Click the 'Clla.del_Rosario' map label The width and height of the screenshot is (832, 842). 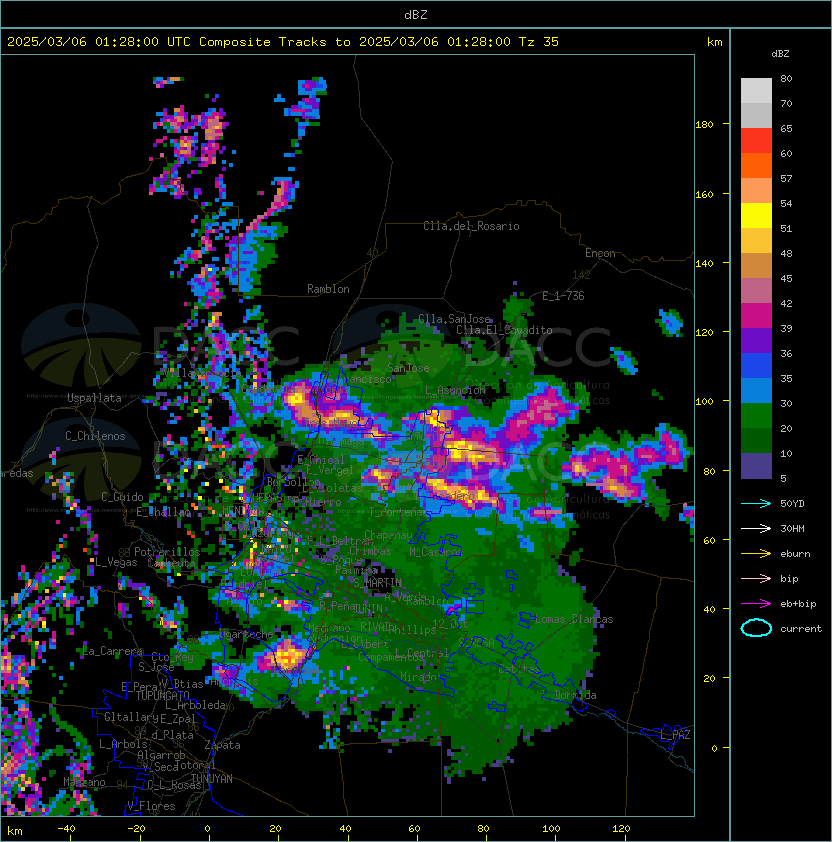click(x=471, y=226)
